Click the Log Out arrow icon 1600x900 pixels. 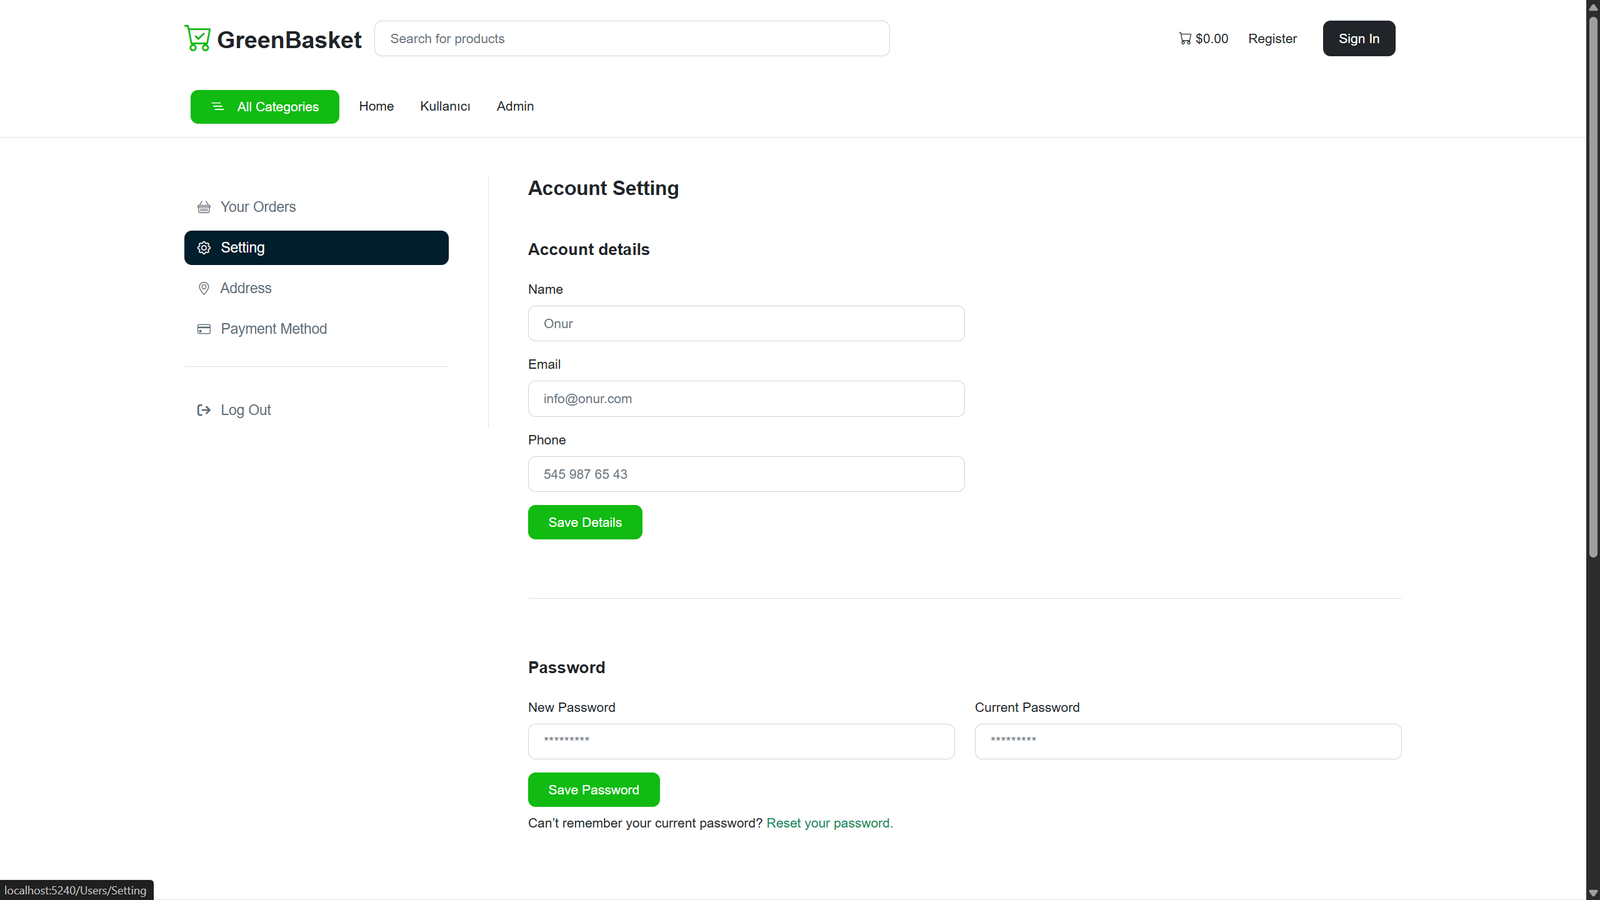click(x=204, y=410)
